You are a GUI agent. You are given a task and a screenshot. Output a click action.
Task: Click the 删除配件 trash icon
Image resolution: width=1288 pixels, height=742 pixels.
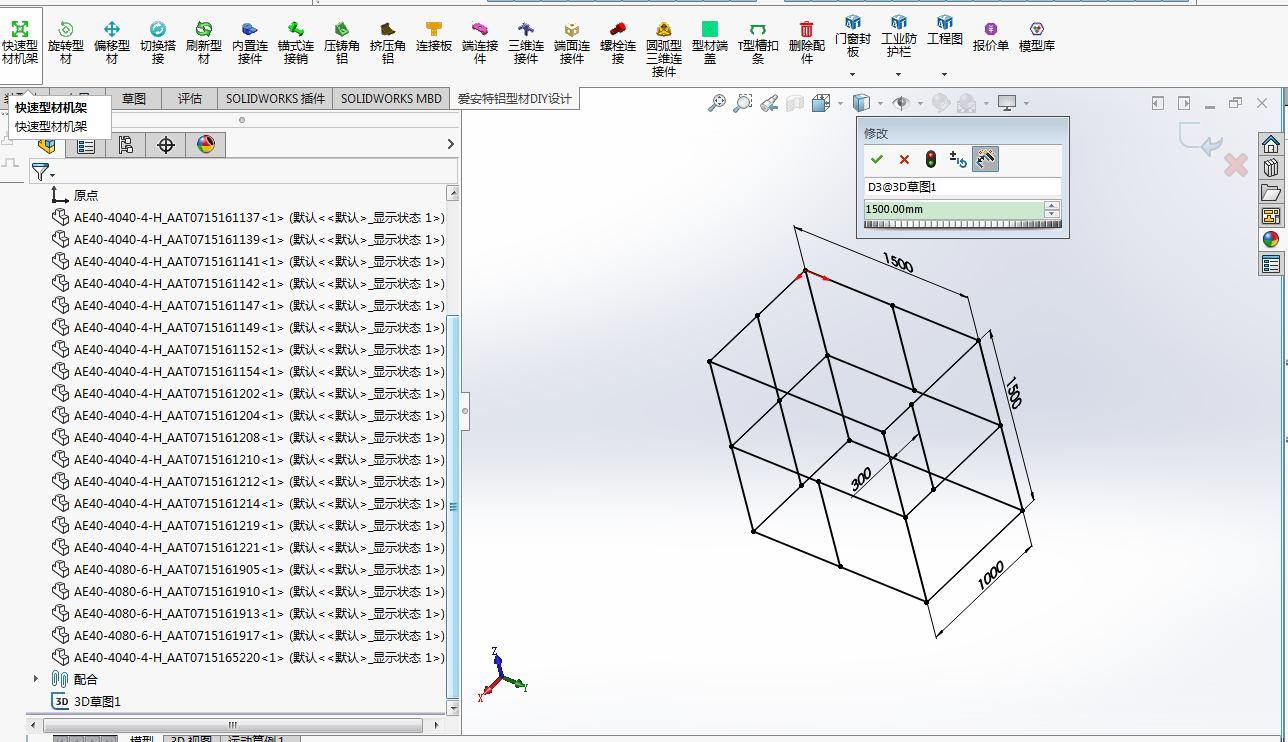(807, 29)
